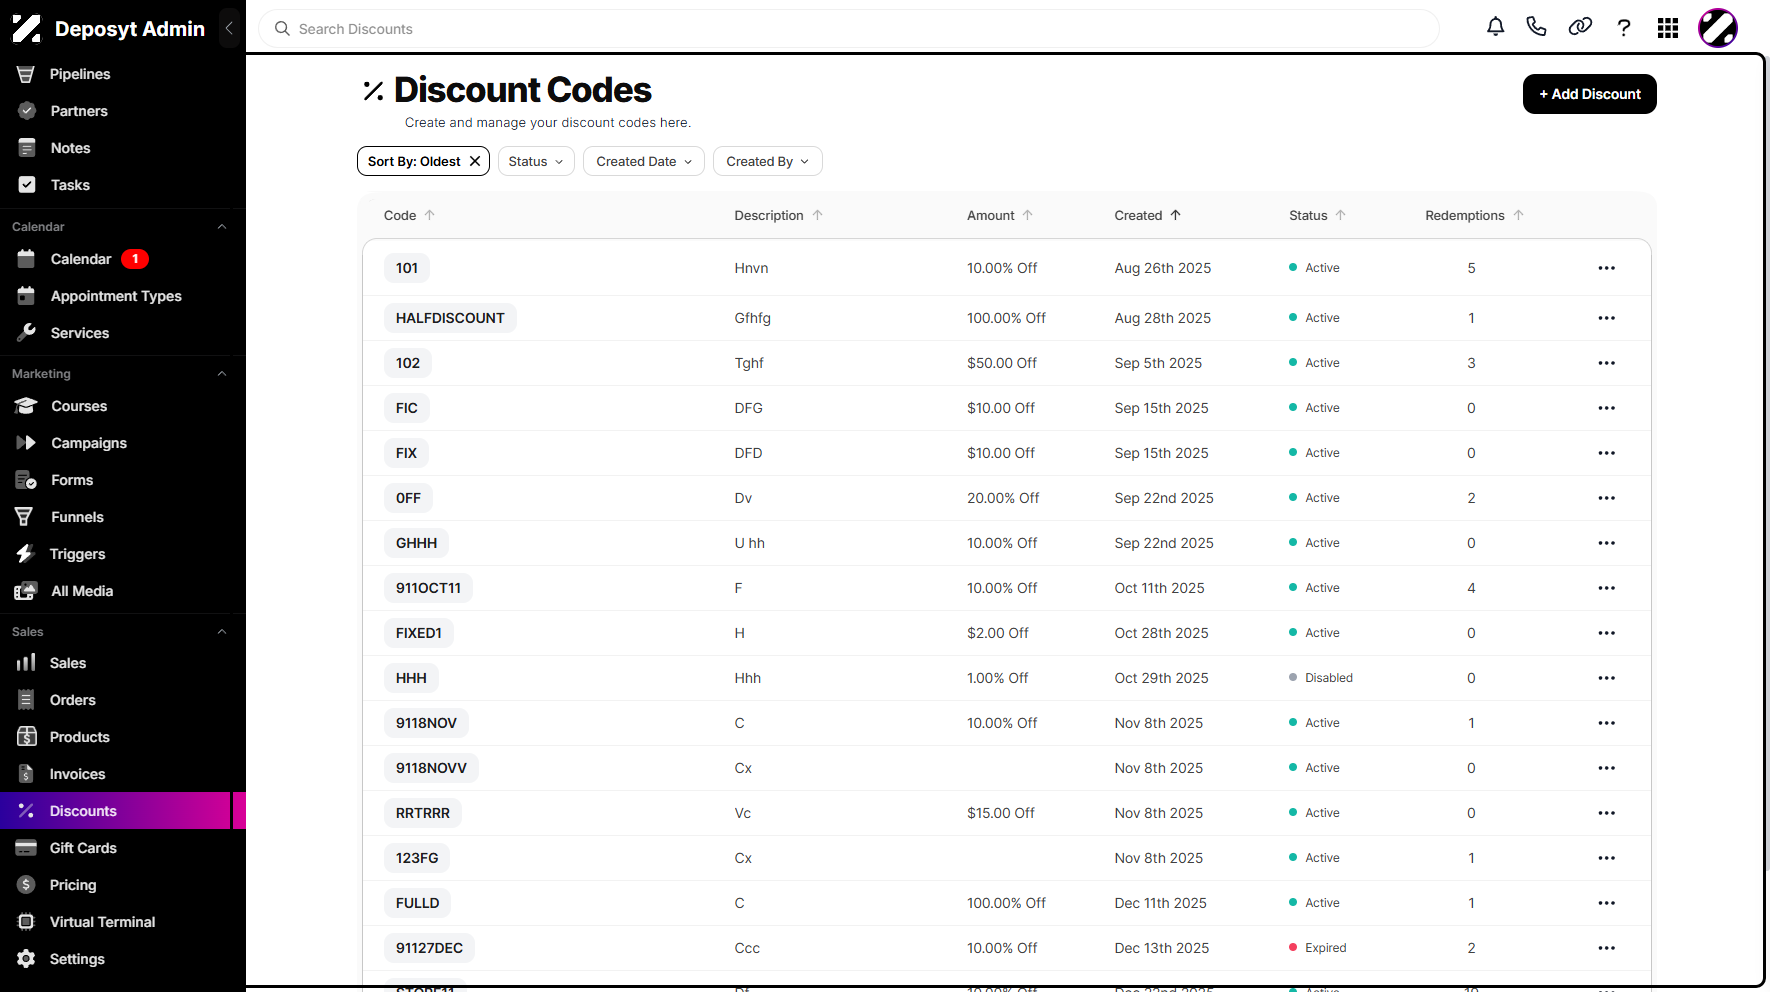The width and height of the screenshot is (1770, 992).
Task: Click the FULLD code chip
Action: 417,903
